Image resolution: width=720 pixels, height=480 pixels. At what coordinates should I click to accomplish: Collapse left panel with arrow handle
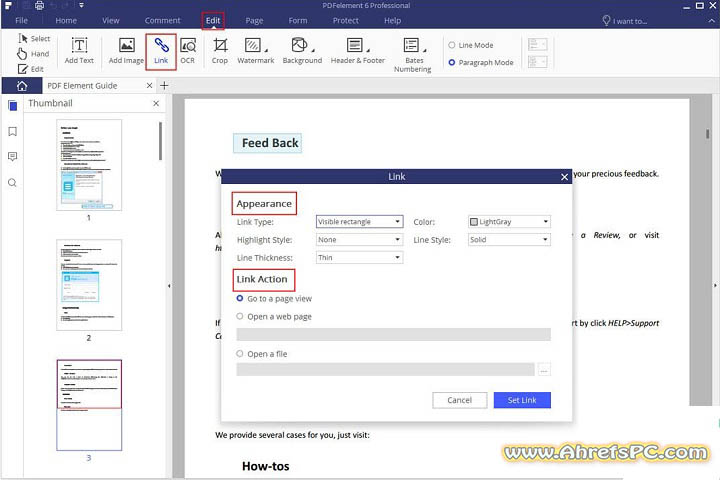169,286
